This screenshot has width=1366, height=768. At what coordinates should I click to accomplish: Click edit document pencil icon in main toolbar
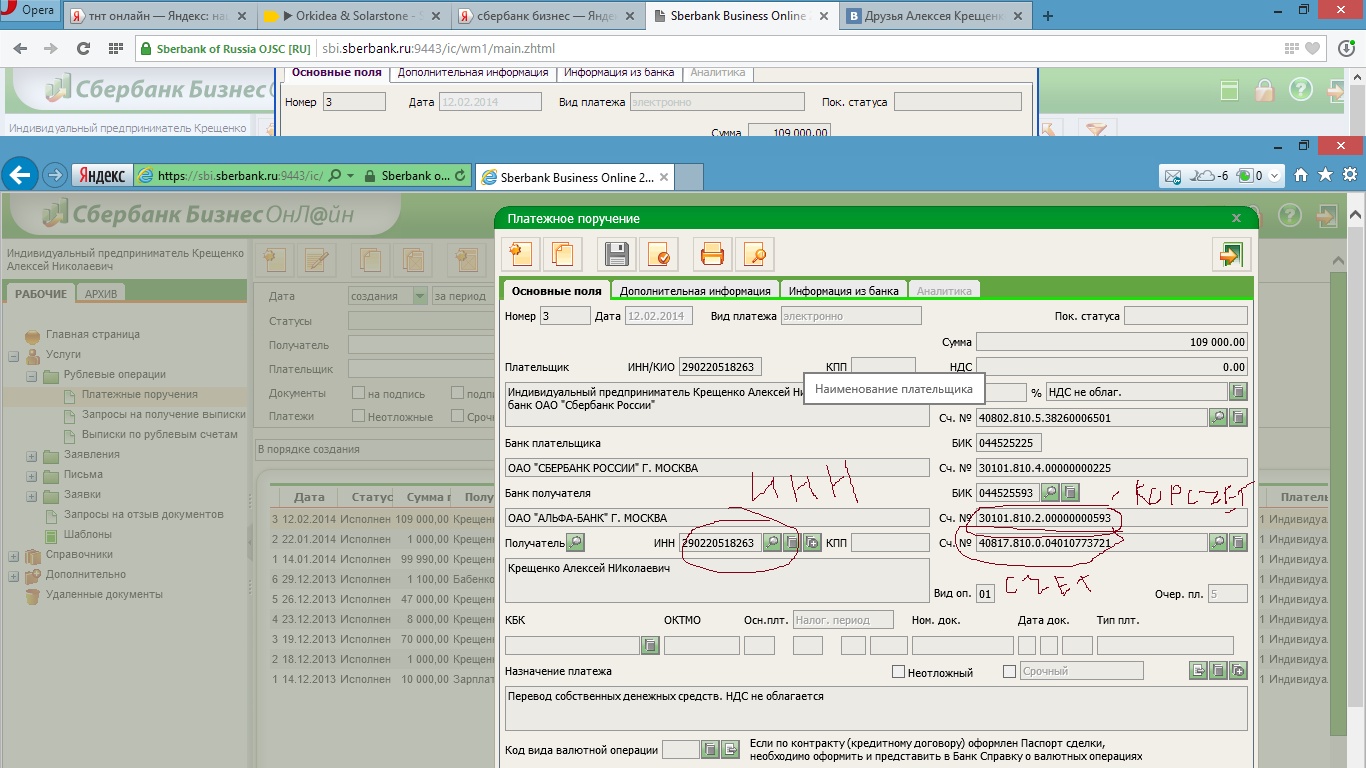(x=317, y=260)
